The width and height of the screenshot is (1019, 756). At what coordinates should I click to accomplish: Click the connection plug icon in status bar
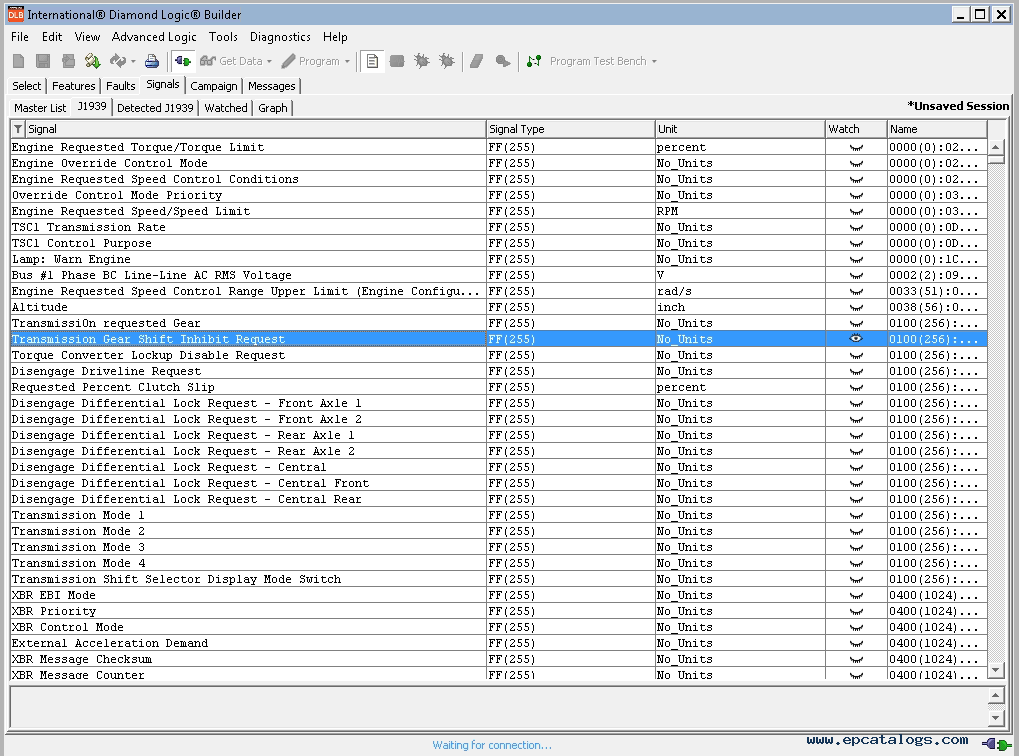point(994,744)
